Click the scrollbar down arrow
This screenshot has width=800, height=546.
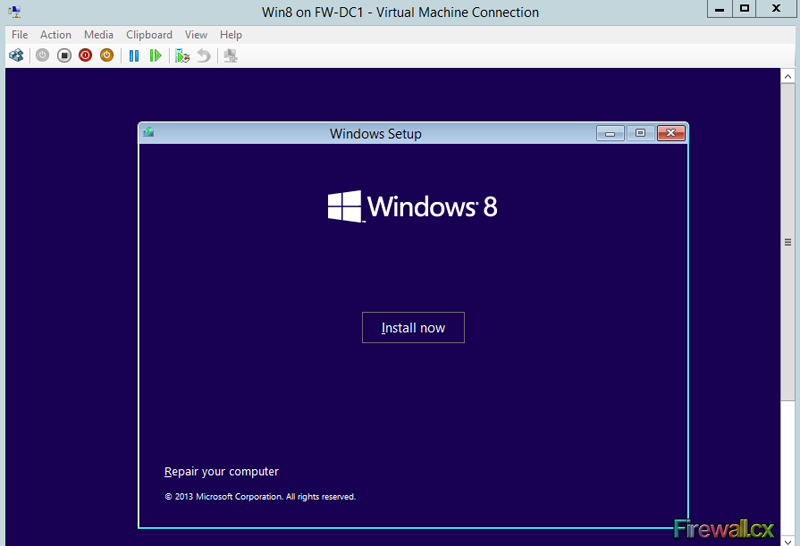click(x=788, y=541)
